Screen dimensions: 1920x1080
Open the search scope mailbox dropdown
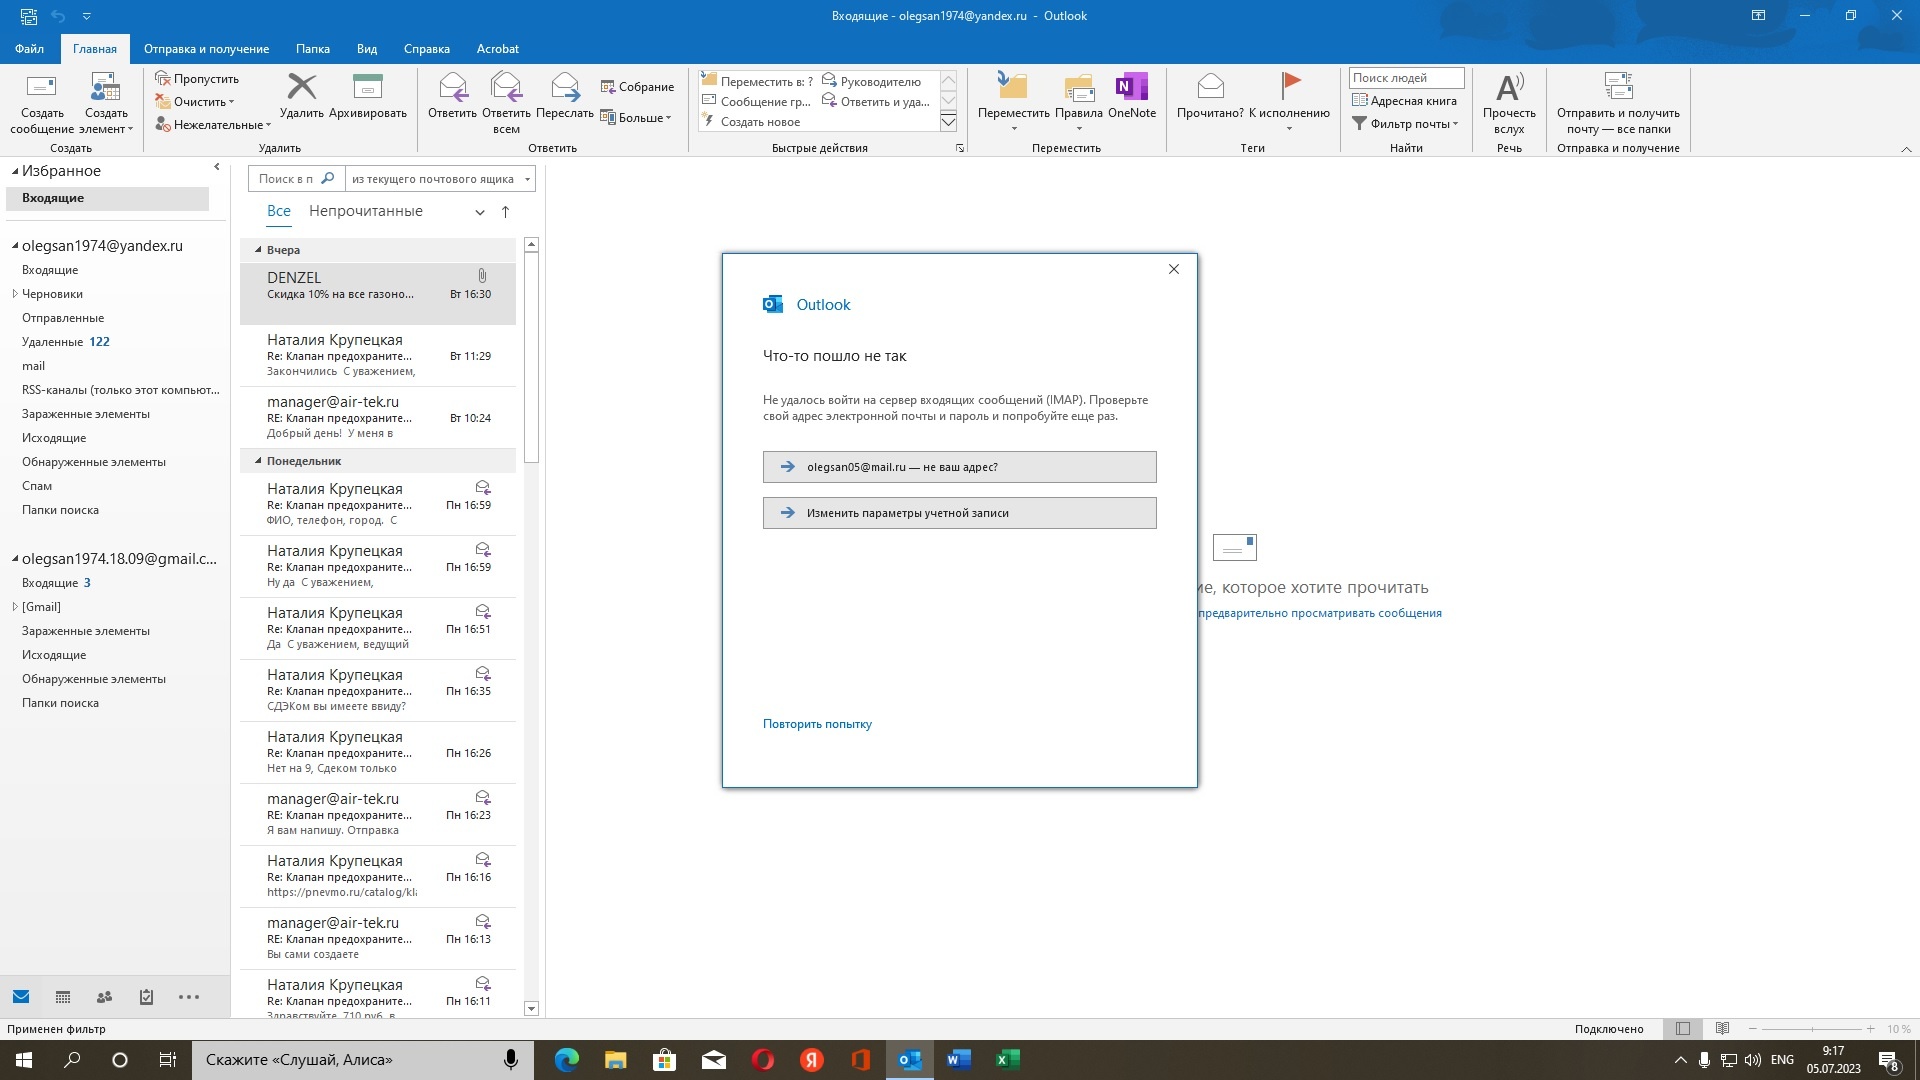[527, 180]
